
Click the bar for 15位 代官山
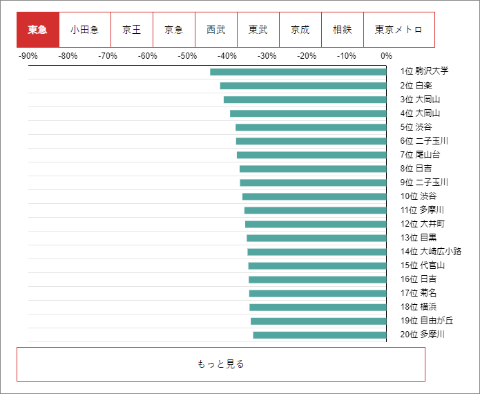tap(317, 266)
